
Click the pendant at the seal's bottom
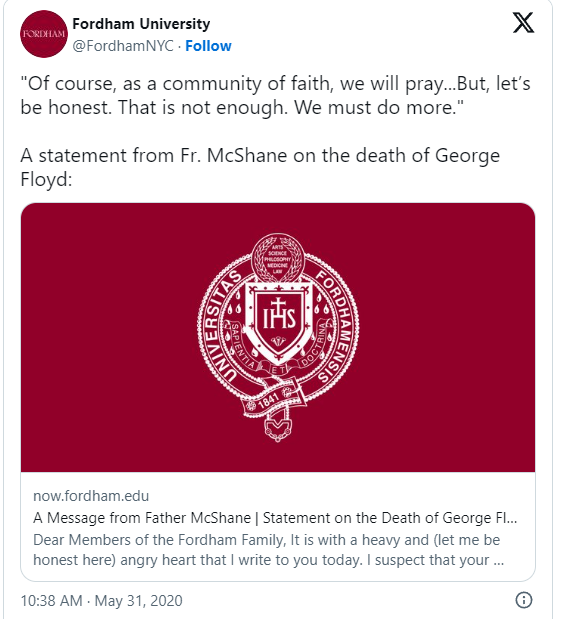pos(278,428)
